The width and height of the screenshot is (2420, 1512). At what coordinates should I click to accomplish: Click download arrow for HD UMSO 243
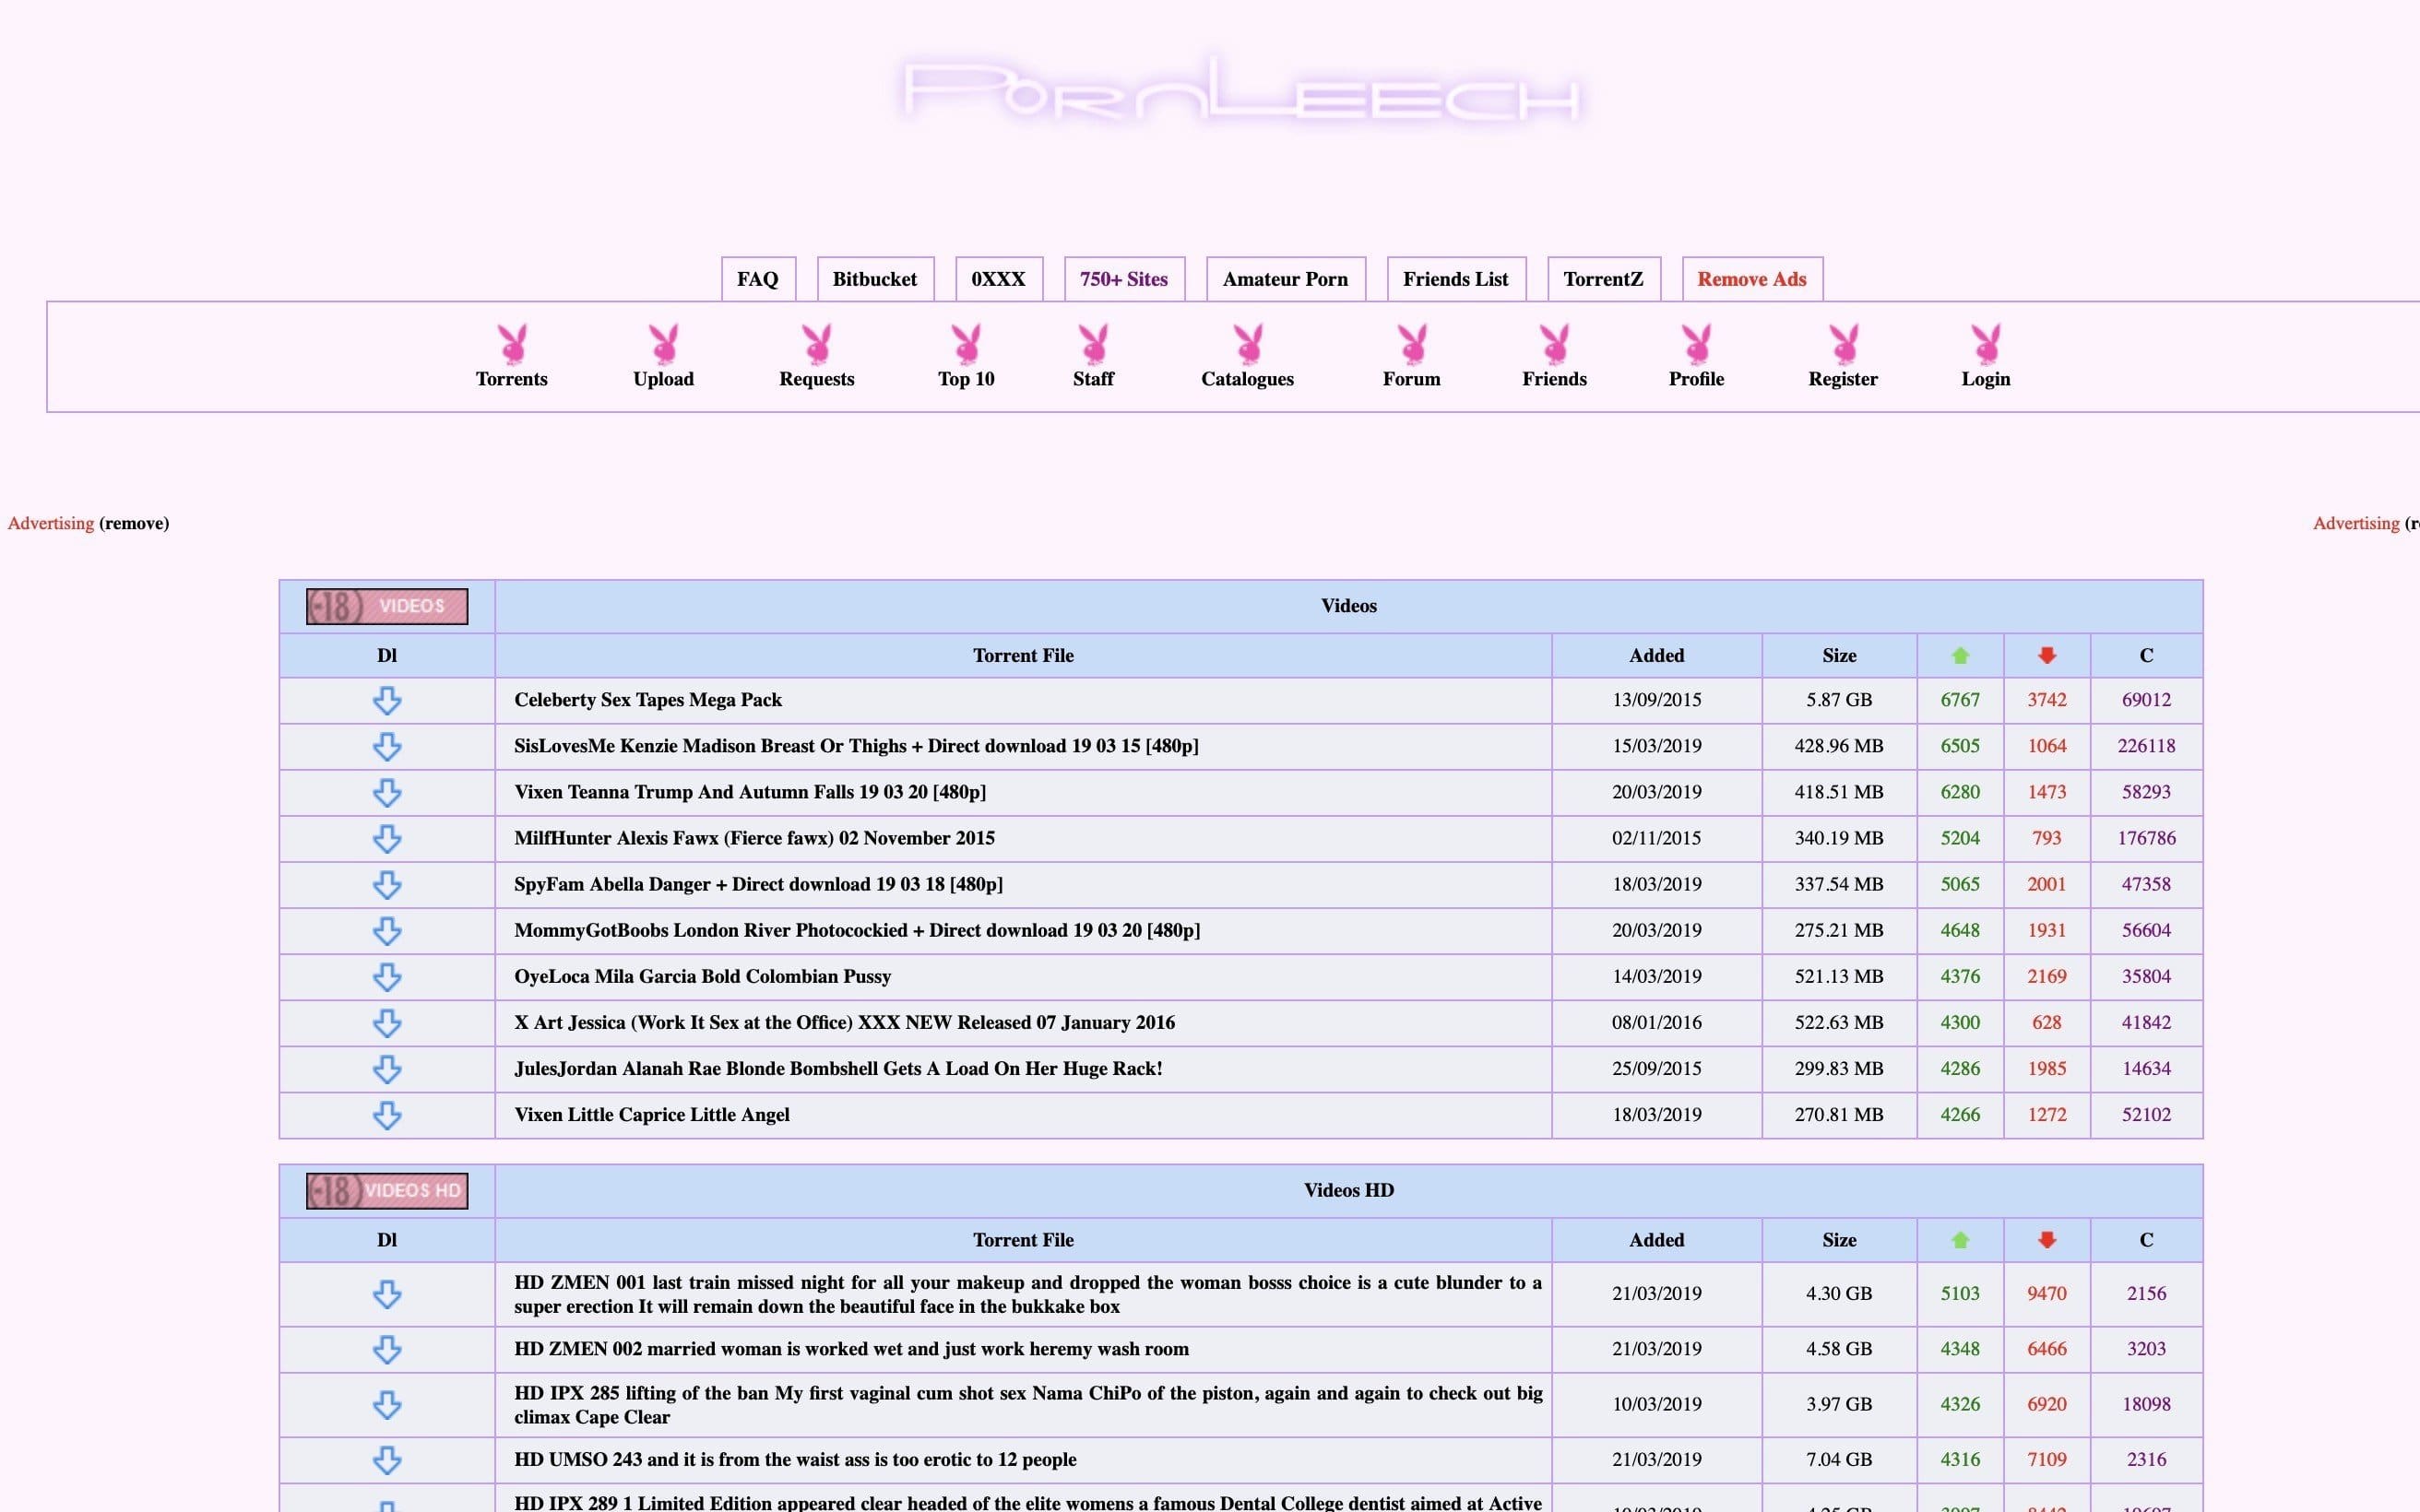pyautogui.click(x=387, y=1460)
